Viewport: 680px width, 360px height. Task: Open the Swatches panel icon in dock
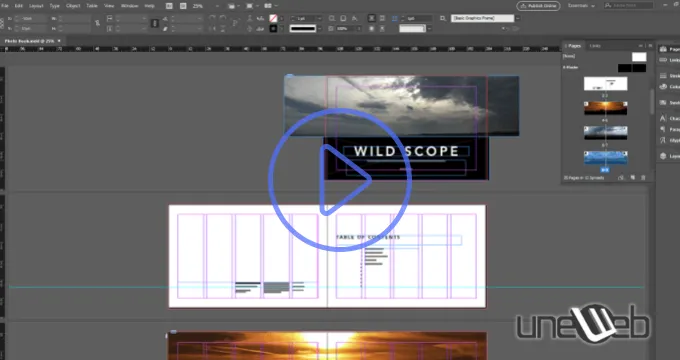coord(663,103)
